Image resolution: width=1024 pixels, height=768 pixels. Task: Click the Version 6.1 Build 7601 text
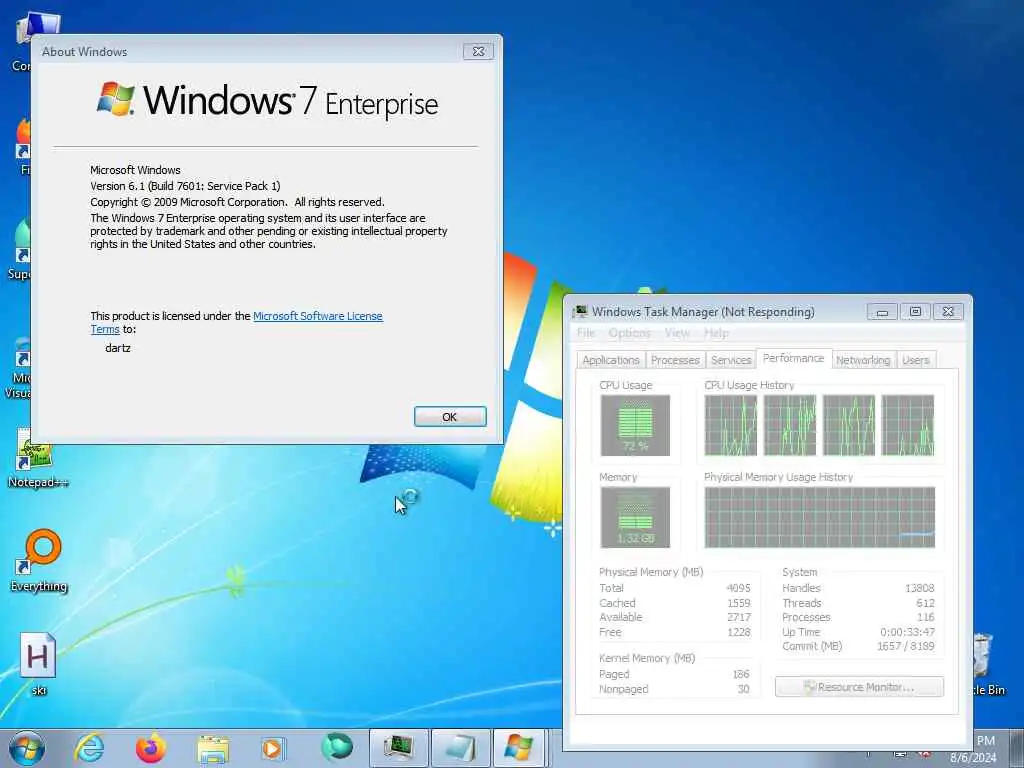[185, 186]
